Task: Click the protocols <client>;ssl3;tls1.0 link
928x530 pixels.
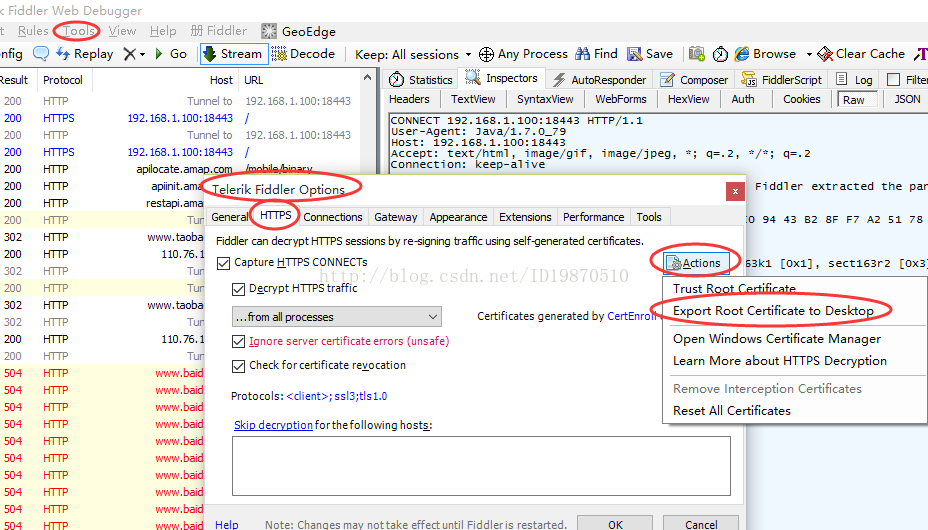Action: pyautogui.click(x=337, y=396)
